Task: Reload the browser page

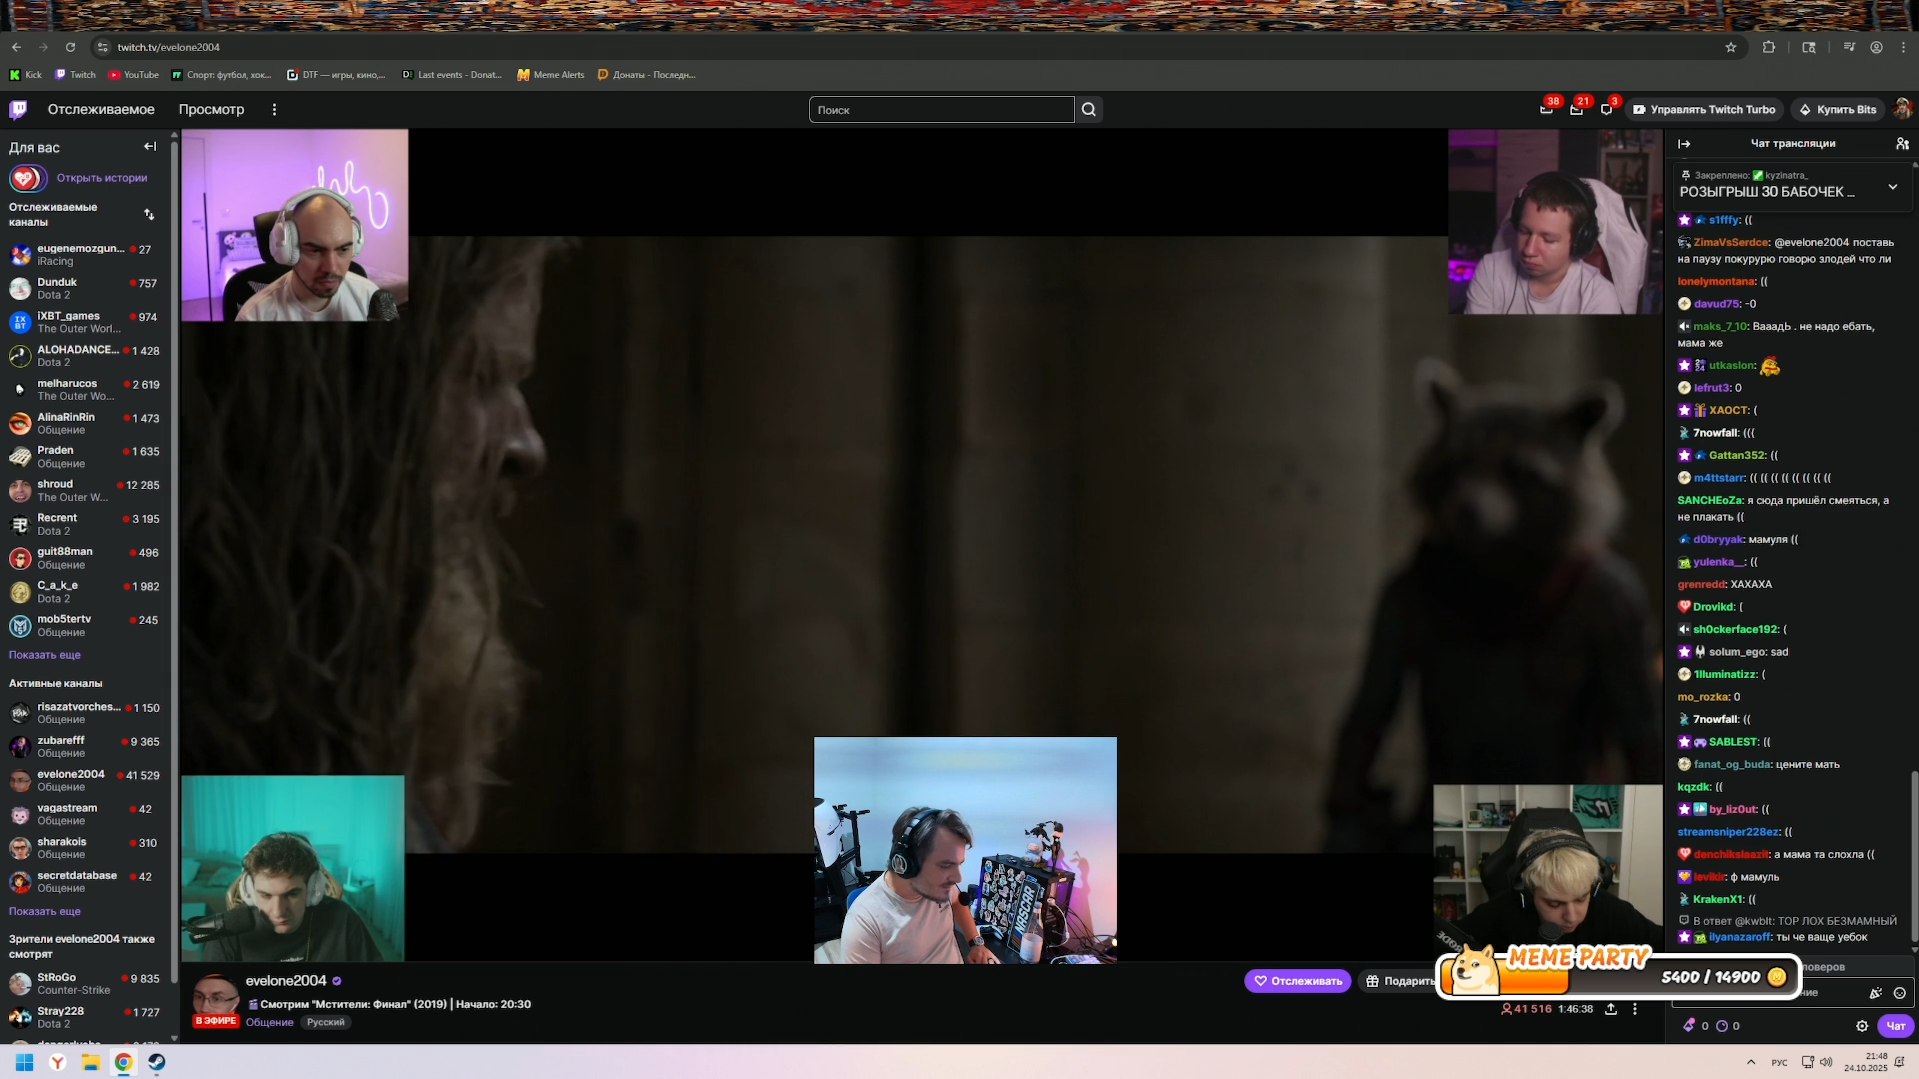Action: coord(70,47)
